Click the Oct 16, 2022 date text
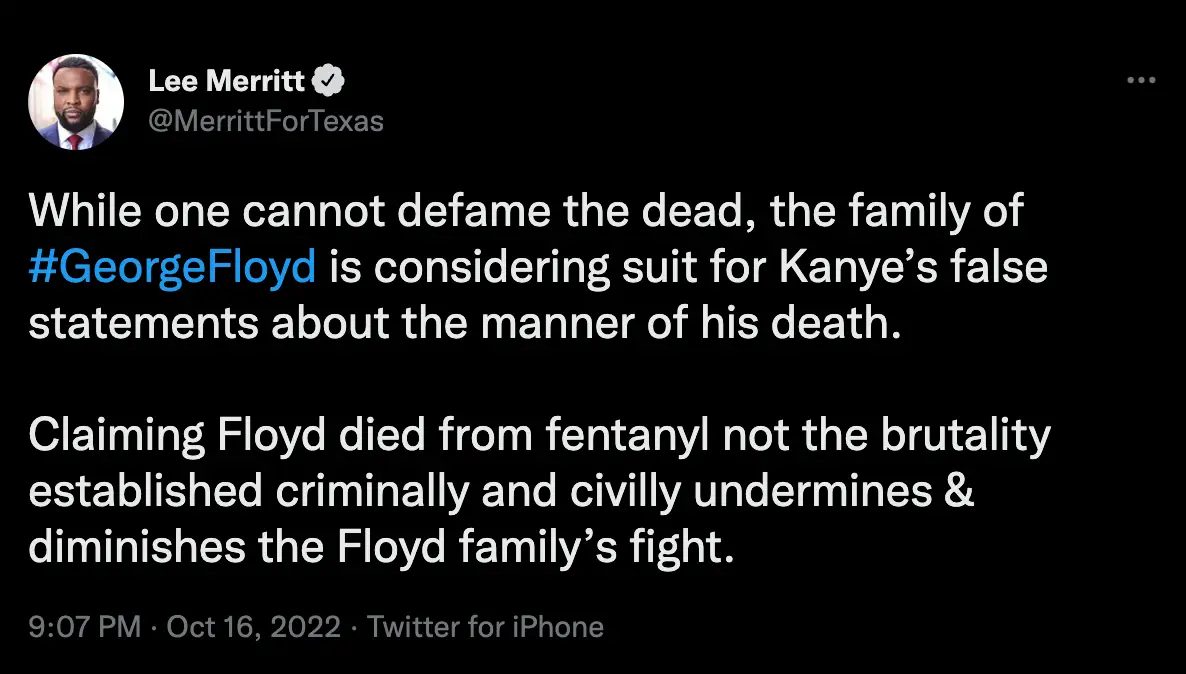 click(251, 626)
